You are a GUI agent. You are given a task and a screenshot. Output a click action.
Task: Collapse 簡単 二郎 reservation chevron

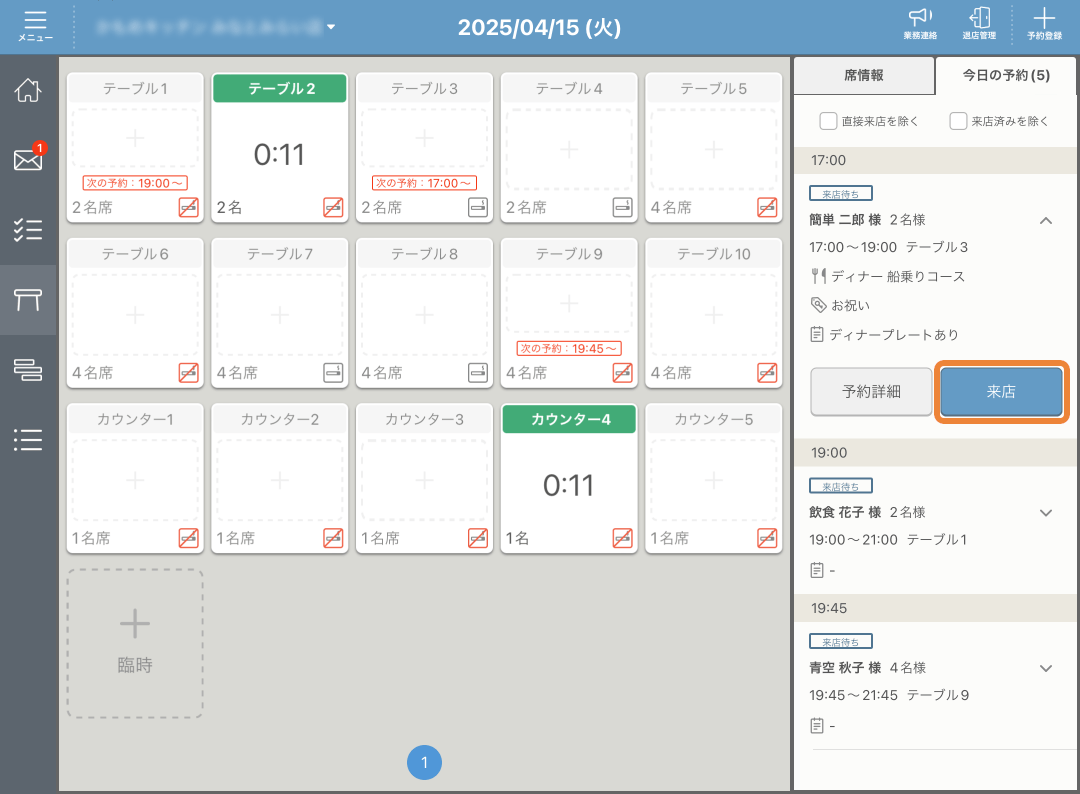tap(1046, 220)
